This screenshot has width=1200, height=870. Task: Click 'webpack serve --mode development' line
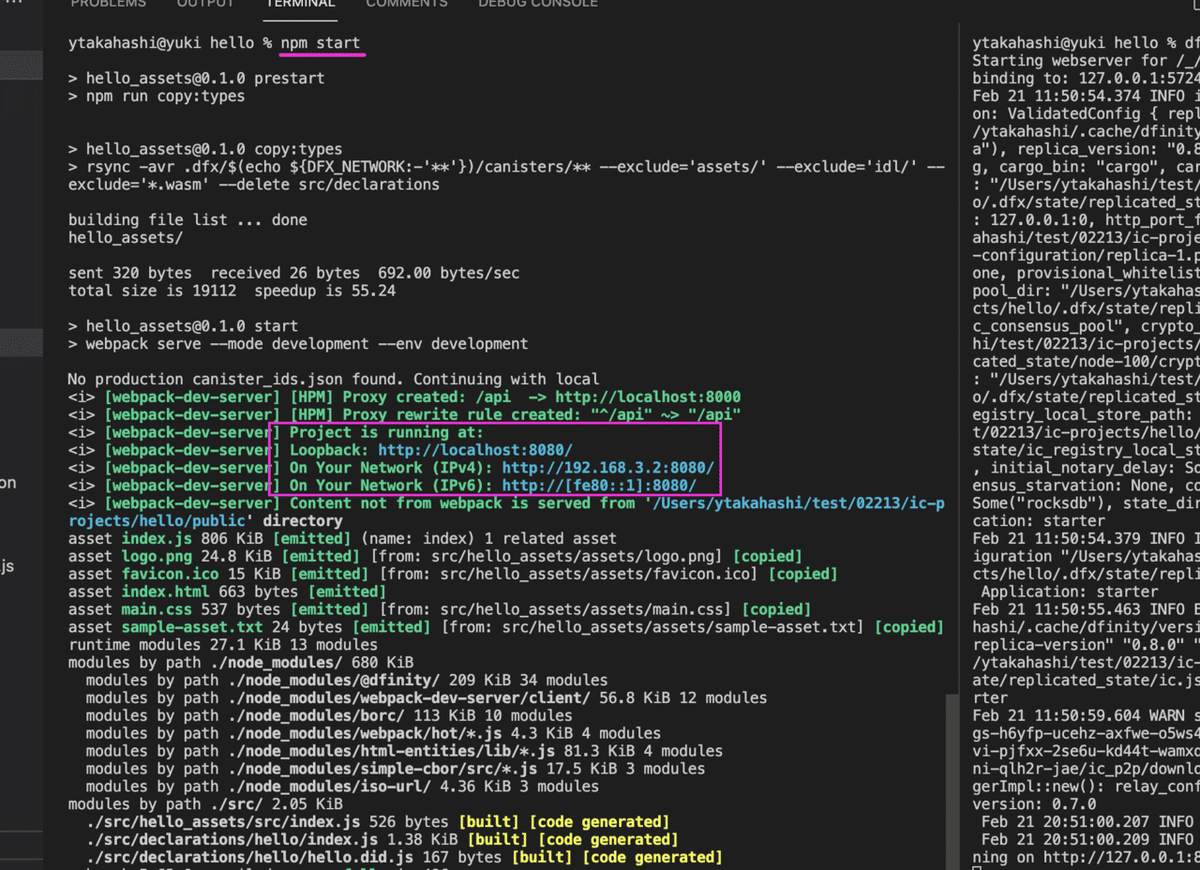point(298,344)
